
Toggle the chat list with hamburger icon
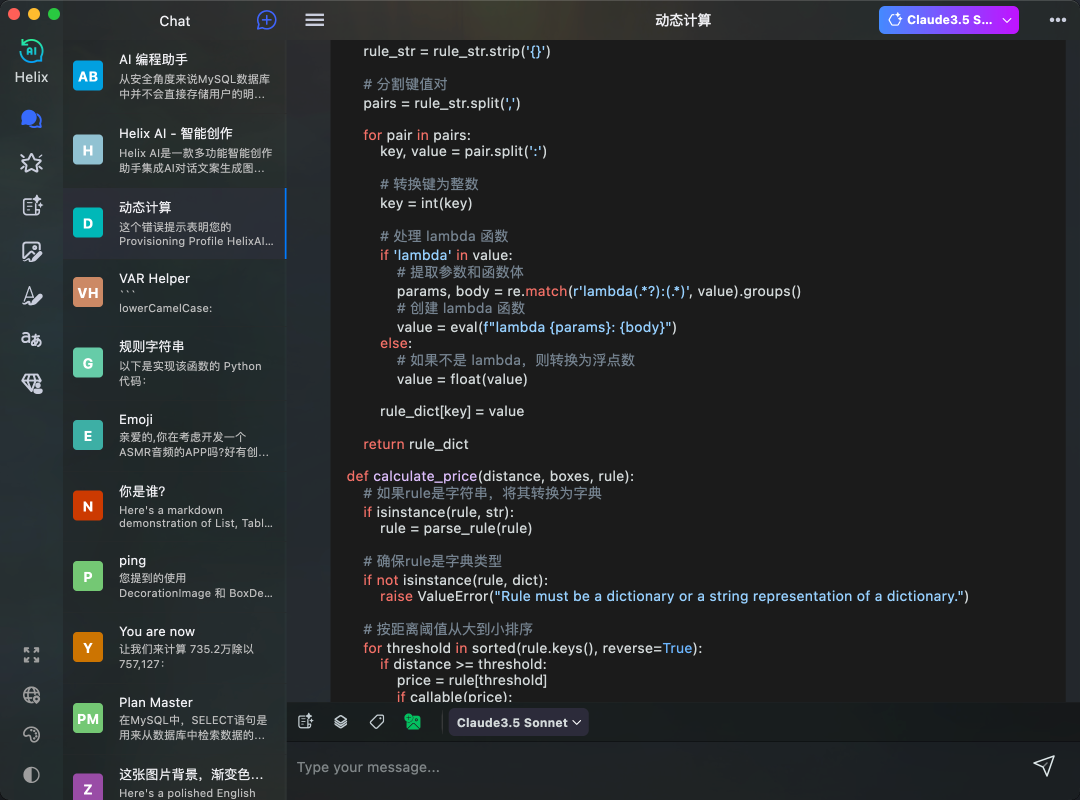click(315, 20)
